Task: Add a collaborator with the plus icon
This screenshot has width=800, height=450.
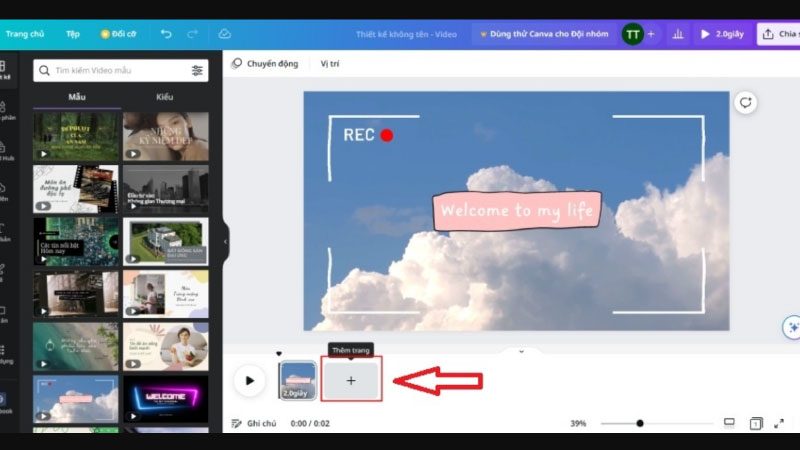Action: tap(651, 34)
